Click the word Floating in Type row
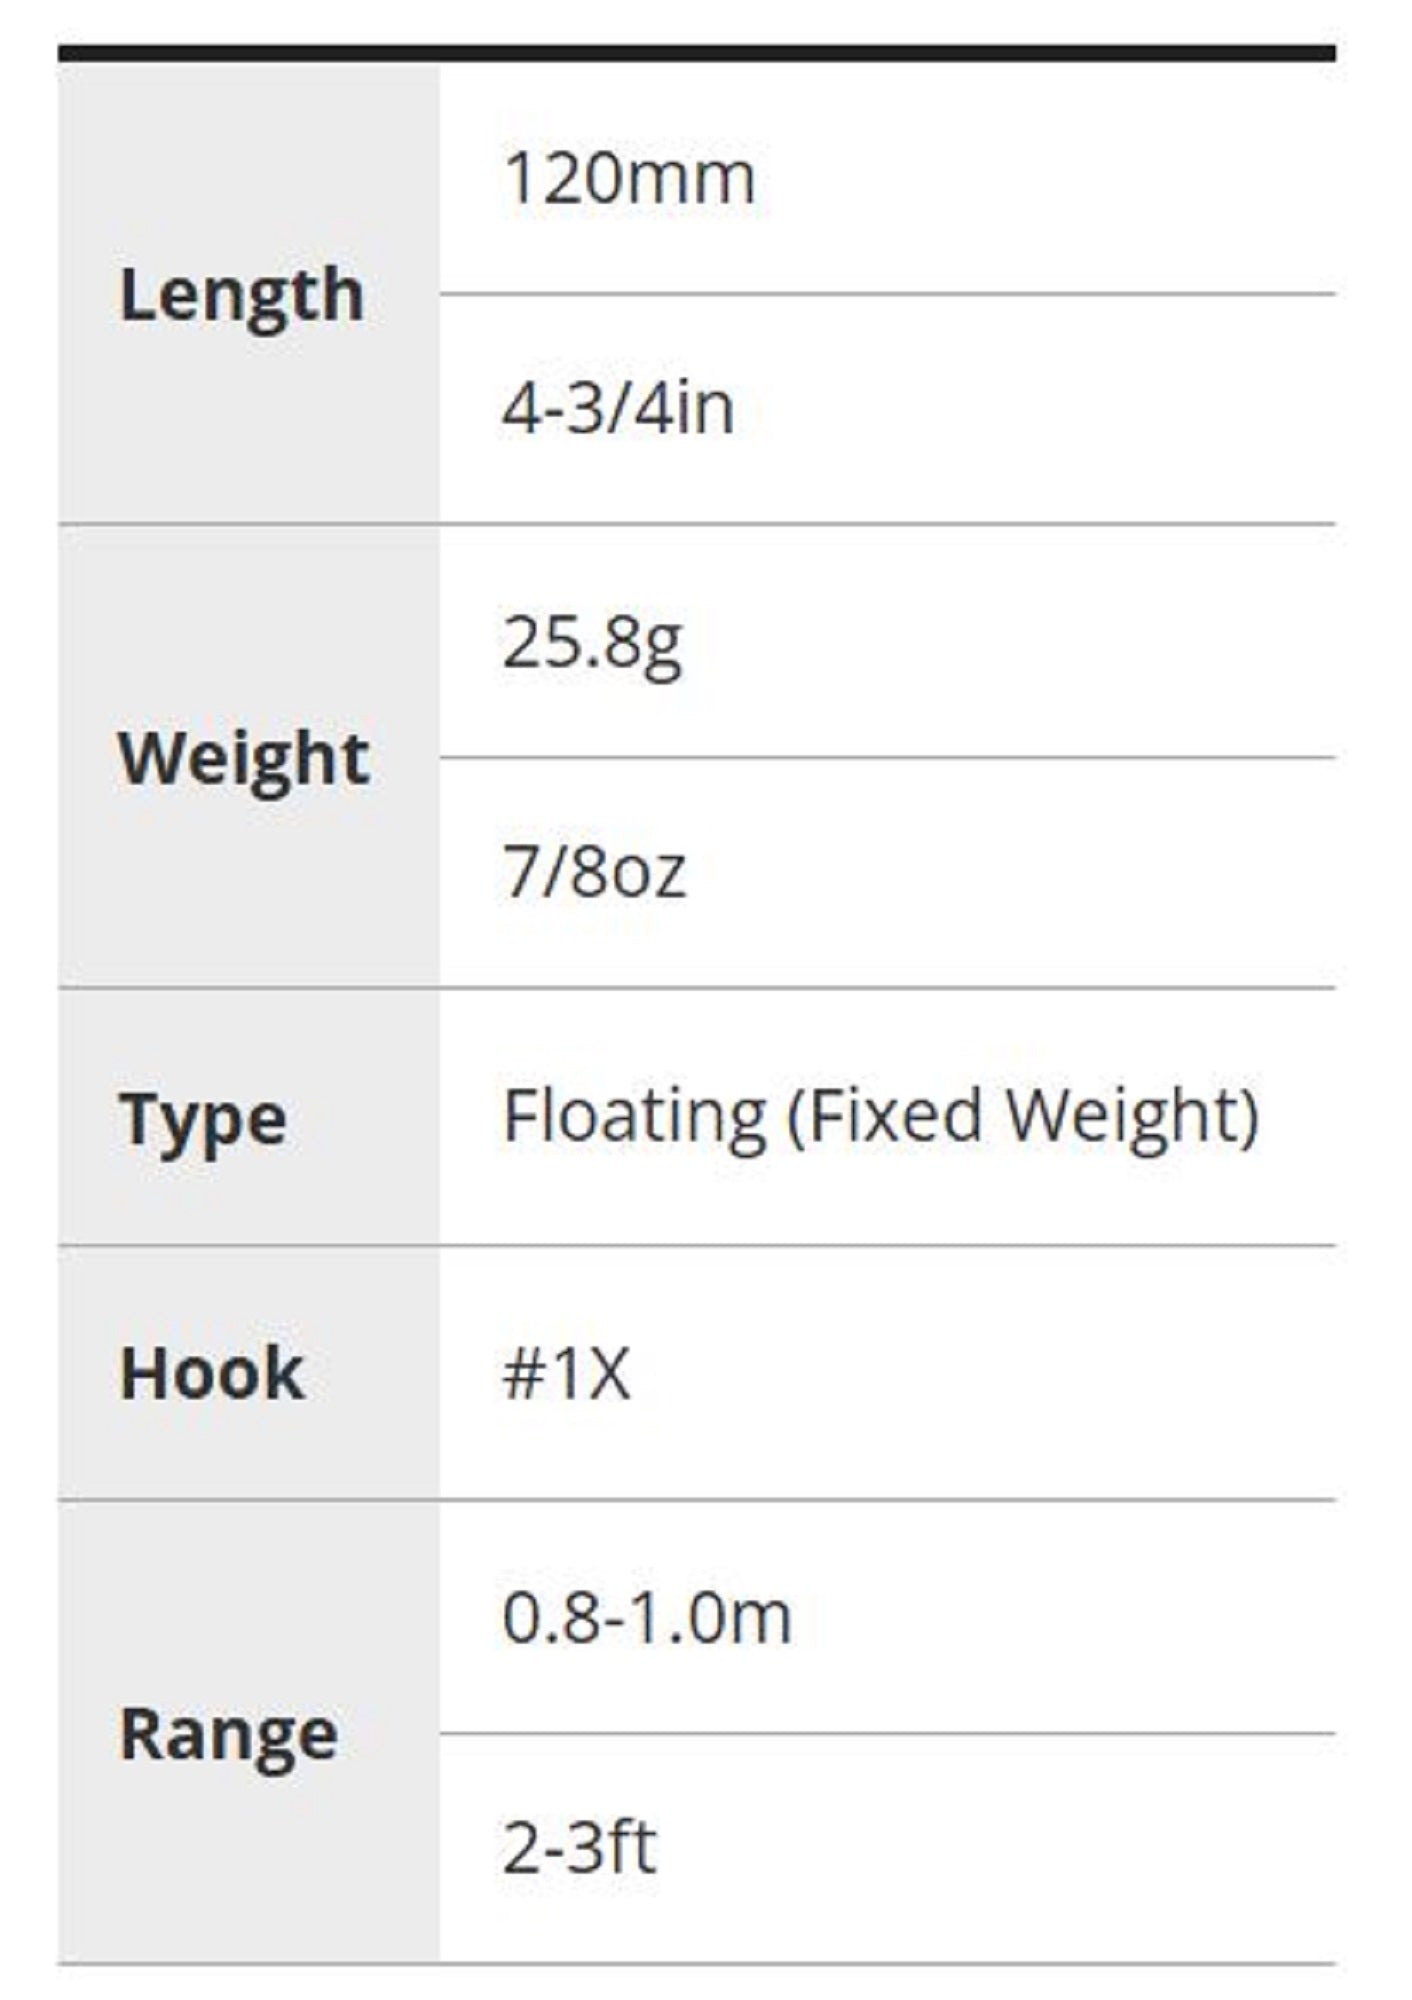Screen dimensions: 1412x2000 [634, 1117]
